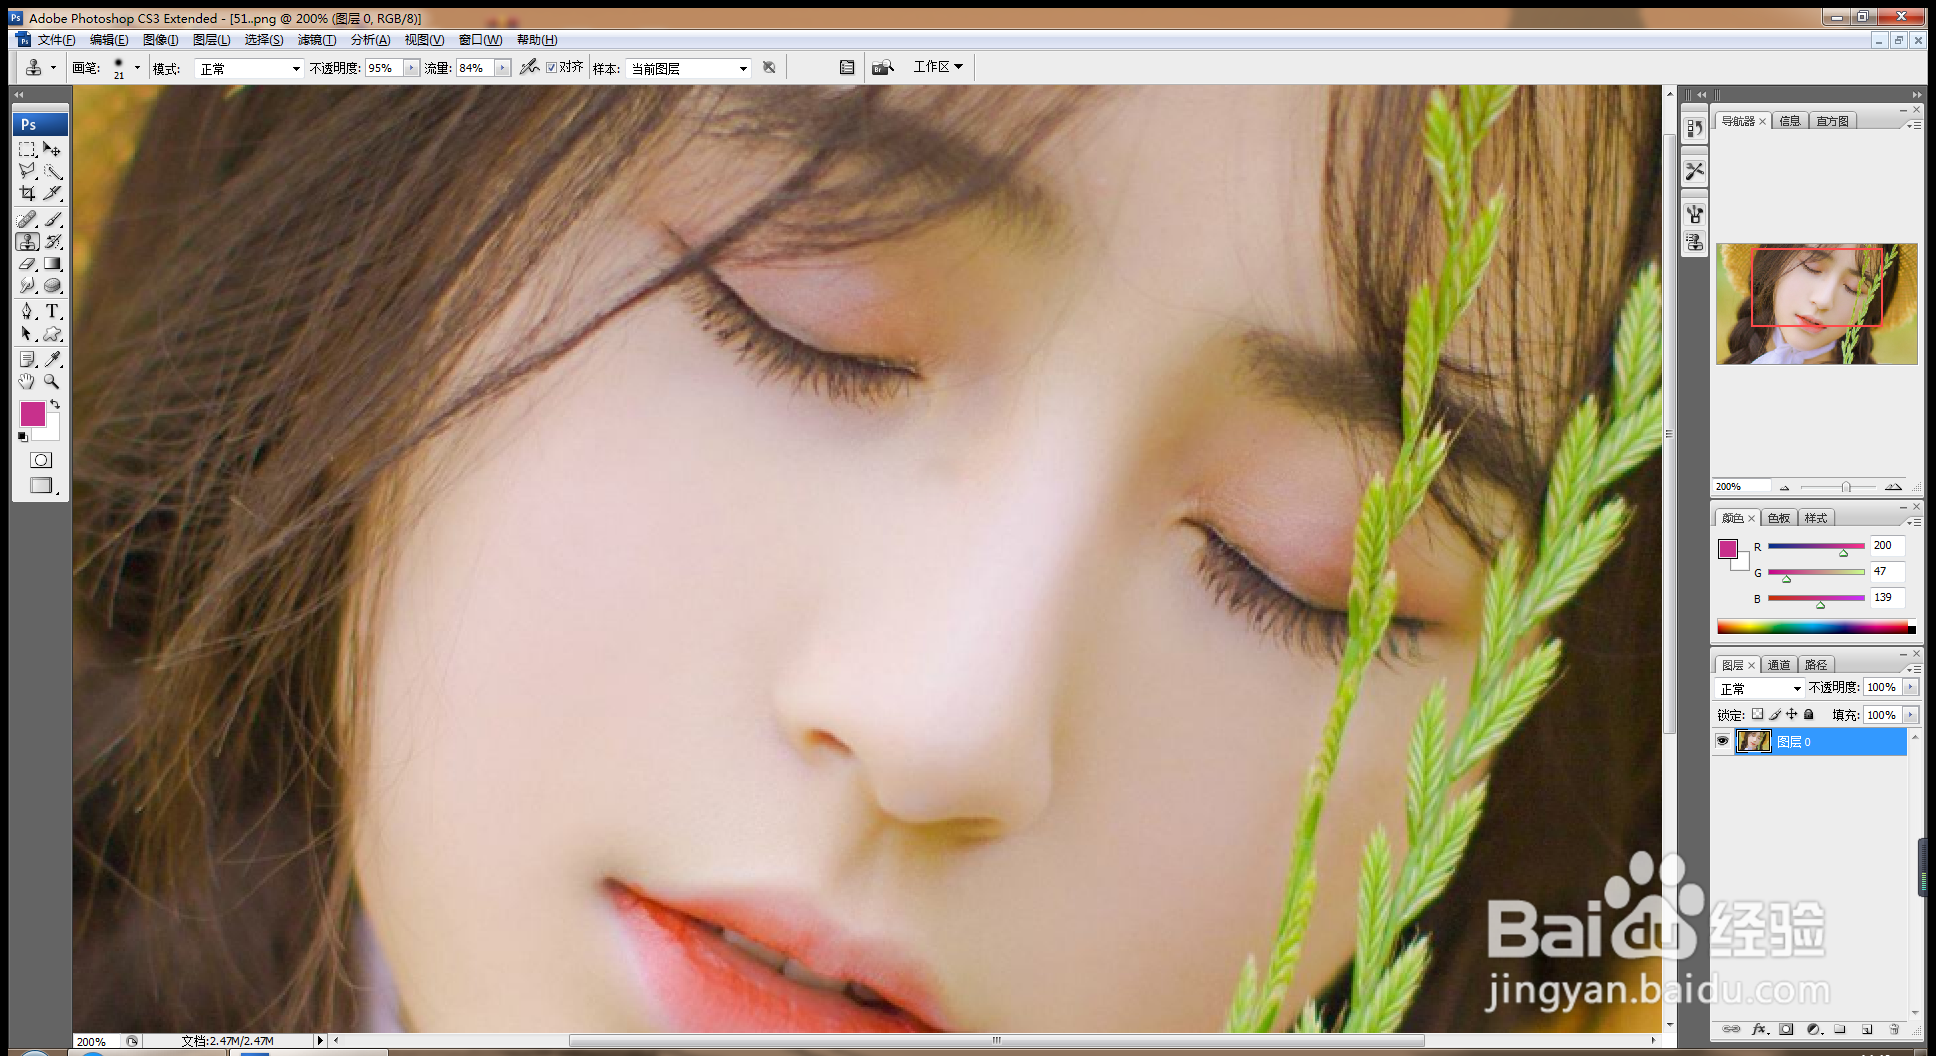Reset default foreground and background colors

23,437
